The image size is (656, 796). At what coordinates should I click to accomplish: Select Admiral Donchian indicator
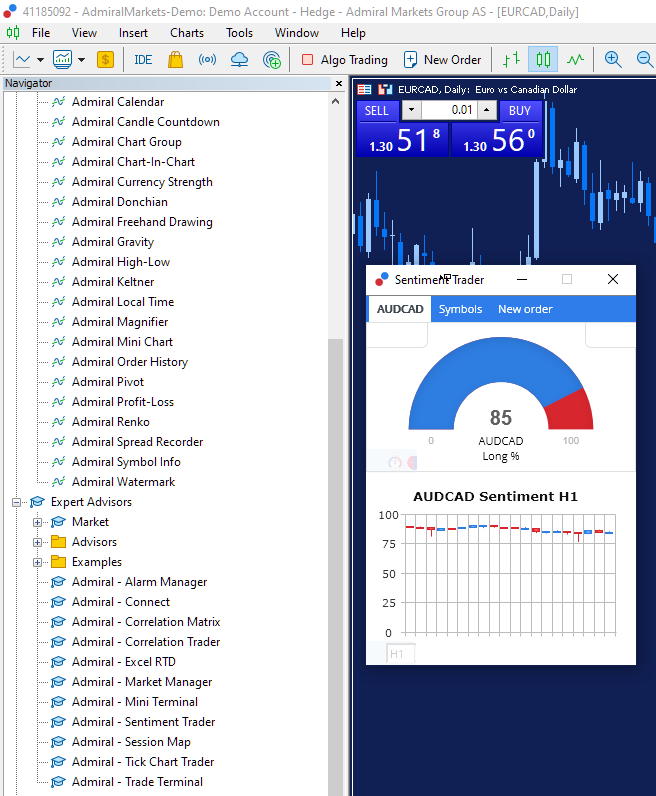[120, 202]
